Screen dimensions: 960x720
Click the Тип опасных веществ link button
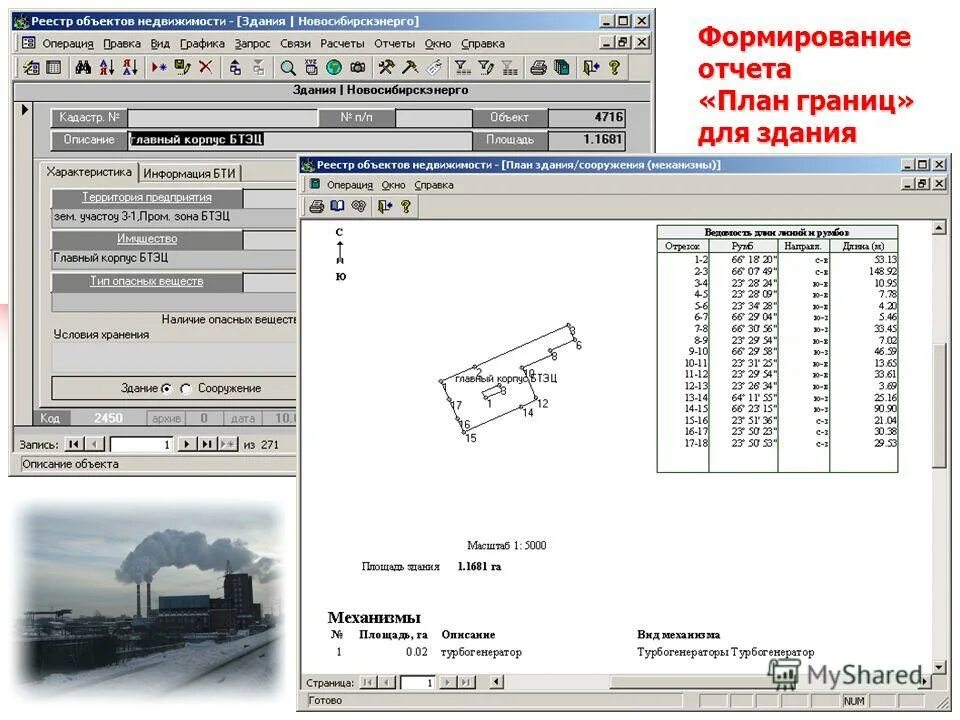pos(147,282)
